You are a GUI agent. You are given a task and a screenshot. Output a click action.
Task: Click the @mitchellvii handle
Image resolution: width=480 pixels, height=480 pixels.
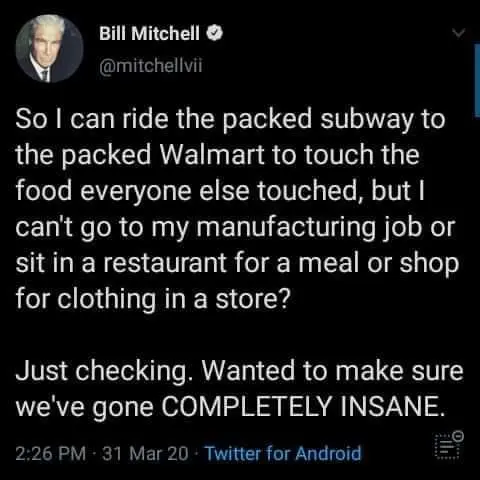151,66
